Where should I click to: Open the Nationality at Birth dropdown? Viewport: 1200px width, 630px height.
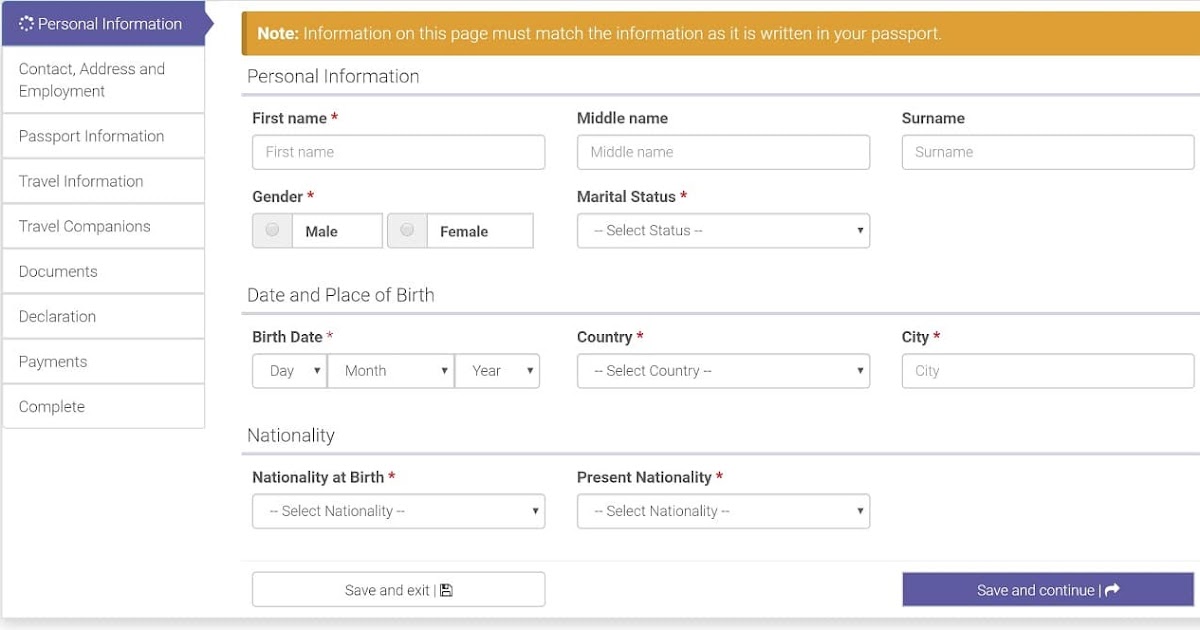pyautogui.click(x=398, y=511)
